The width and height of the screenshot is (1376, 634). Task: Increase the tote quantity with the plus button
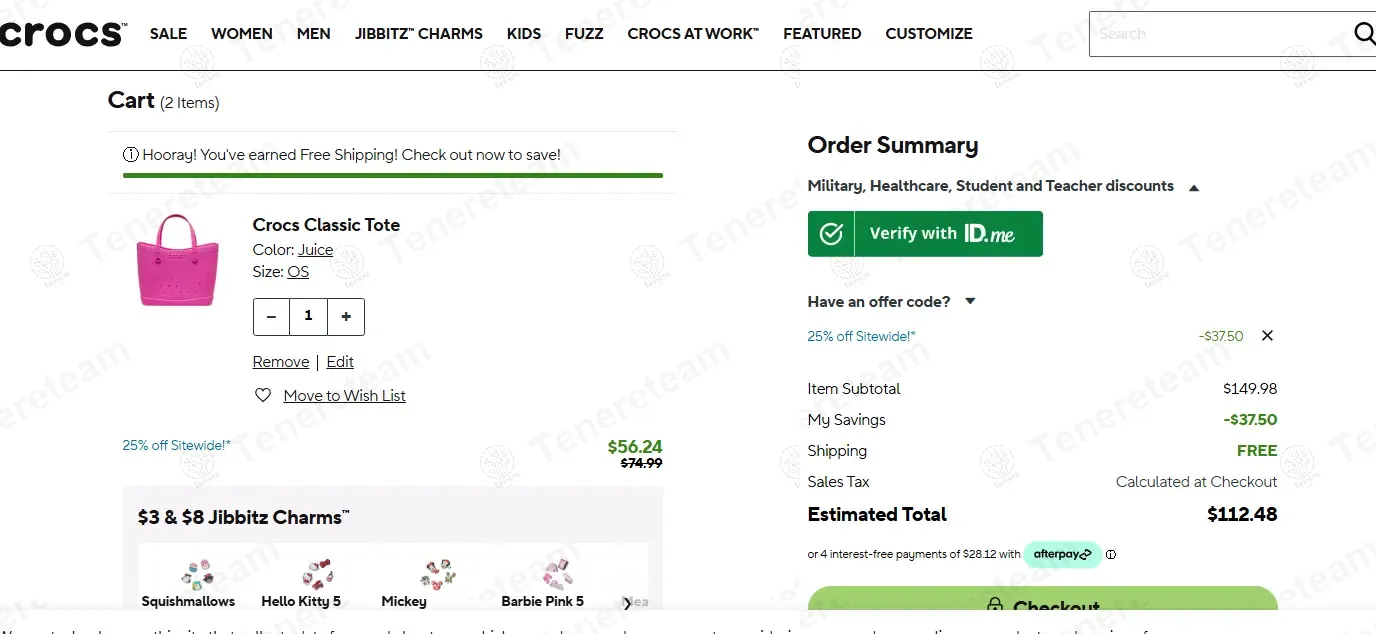pos(346,316)
